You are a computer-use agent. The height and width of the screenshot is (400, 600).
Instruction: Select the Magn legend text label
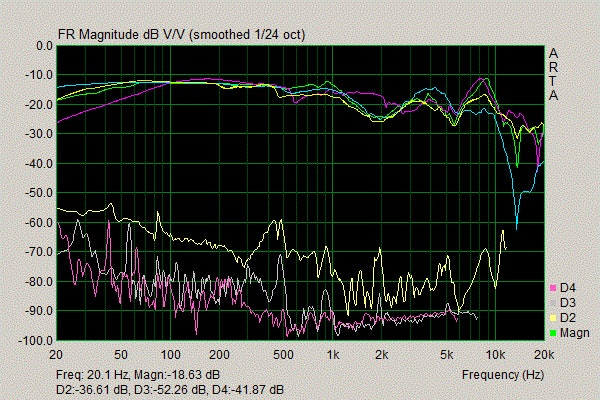[574, 332]
